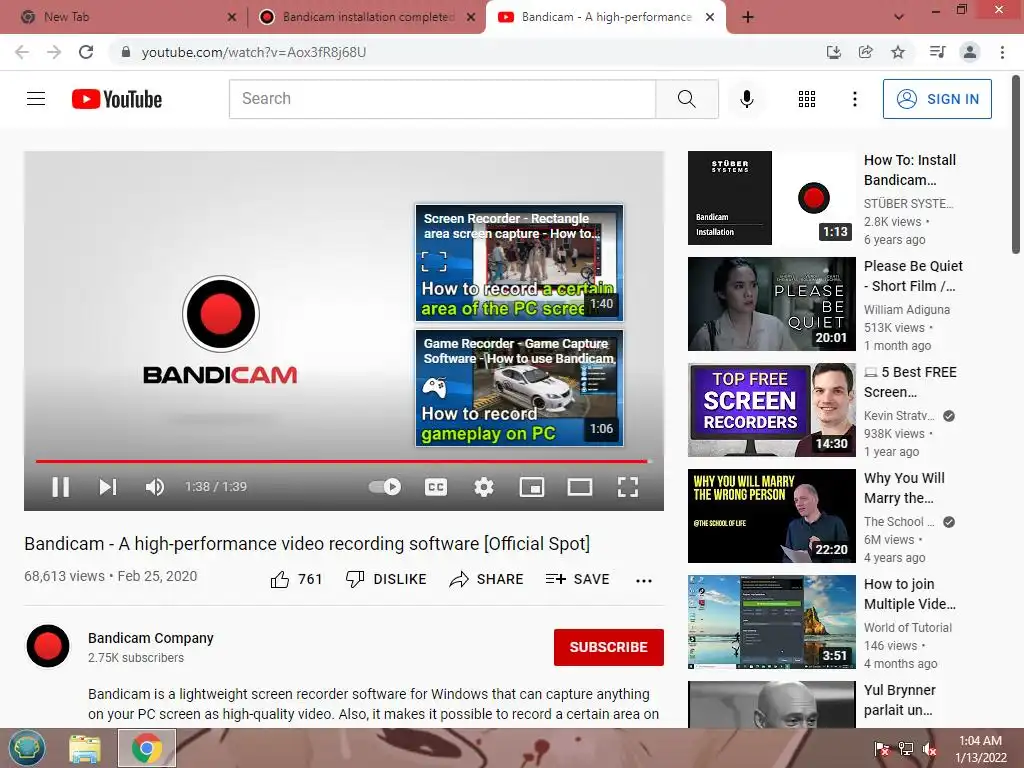
Task: Open 'How to join Multiple Vide...' video
Action: pyautogui.click(x=771, y=622)
